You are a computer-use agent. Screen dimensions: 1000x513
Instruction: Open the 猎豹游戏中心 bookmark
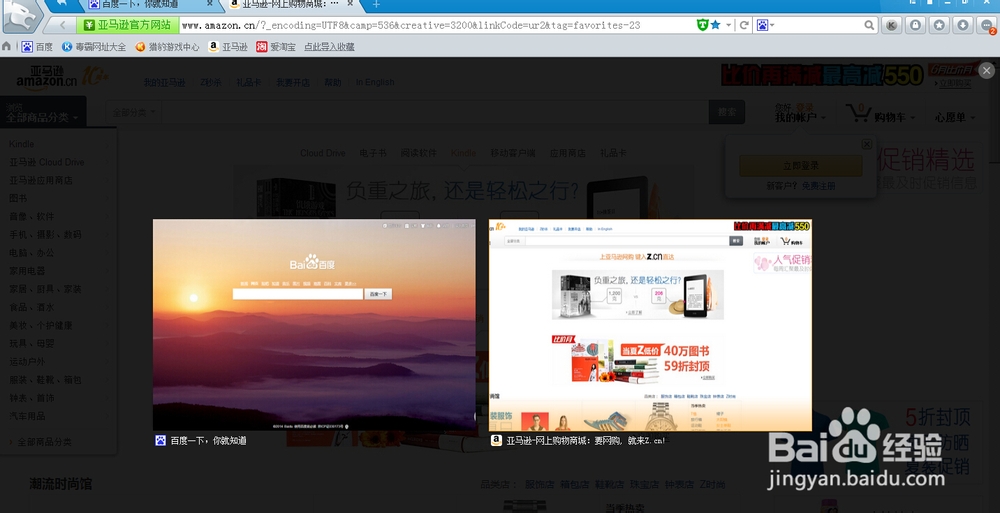pos(167,47)
